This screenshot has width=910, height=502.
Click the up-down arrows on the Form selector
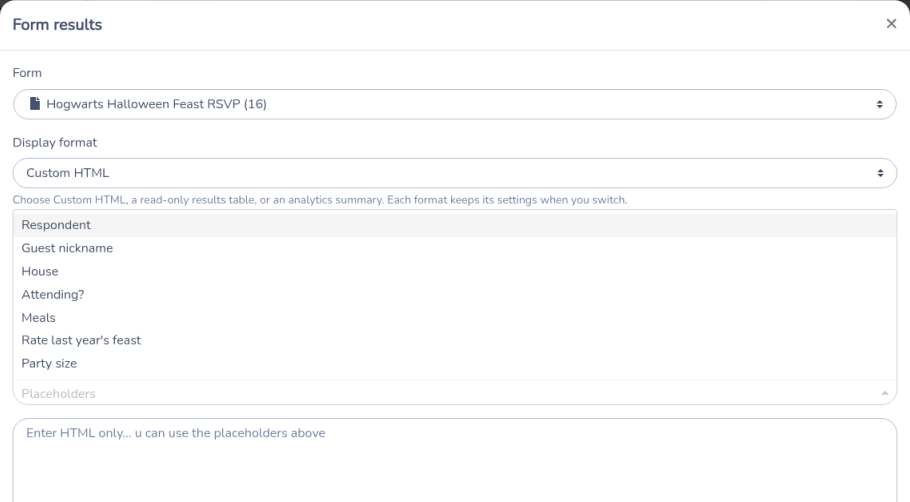tap(879, 104)
